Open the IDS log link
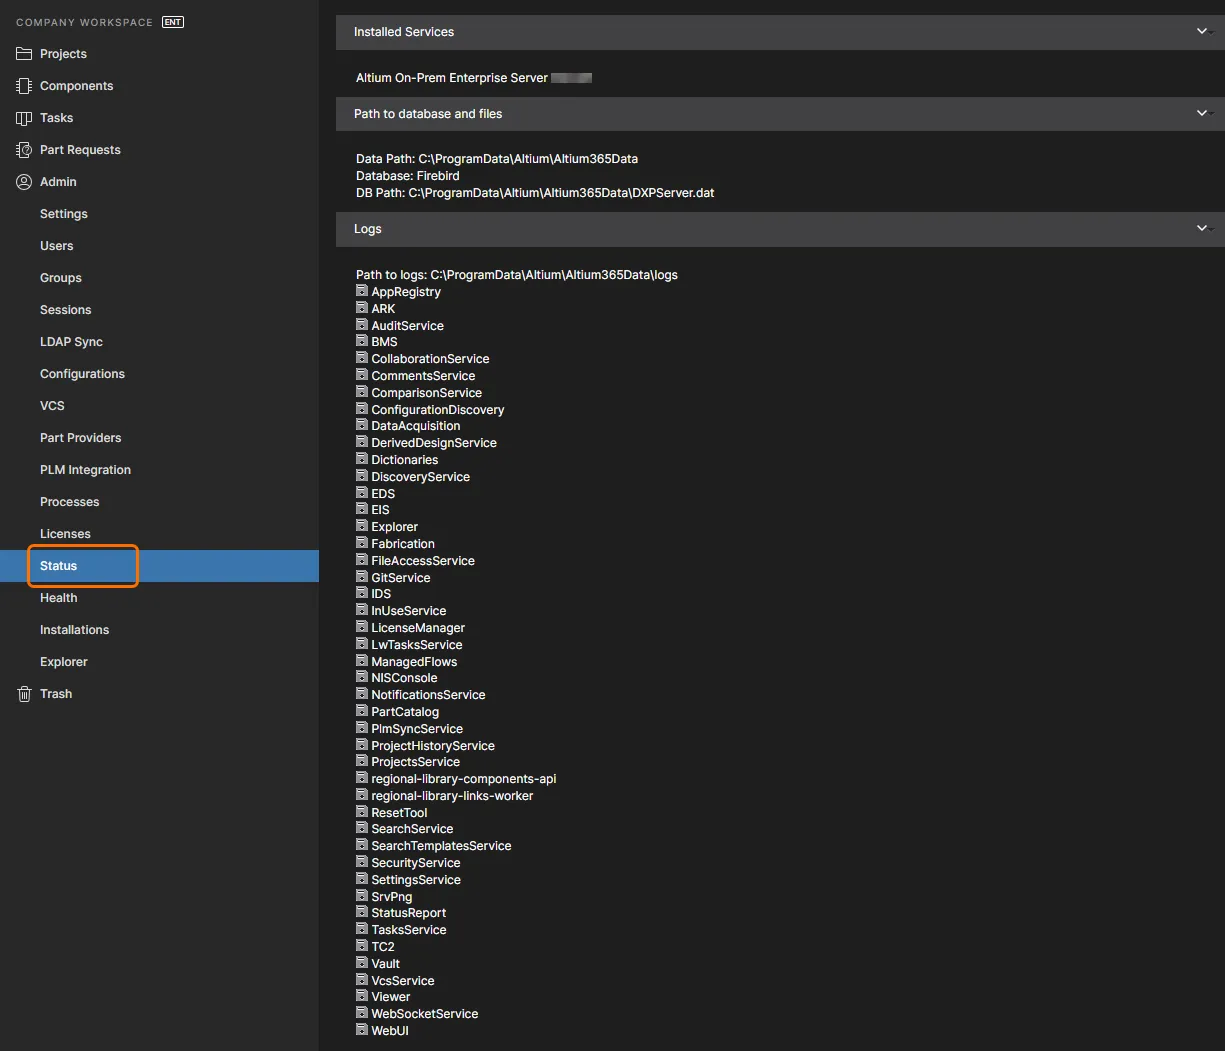 pyautogui.click(x=381, y=594)
